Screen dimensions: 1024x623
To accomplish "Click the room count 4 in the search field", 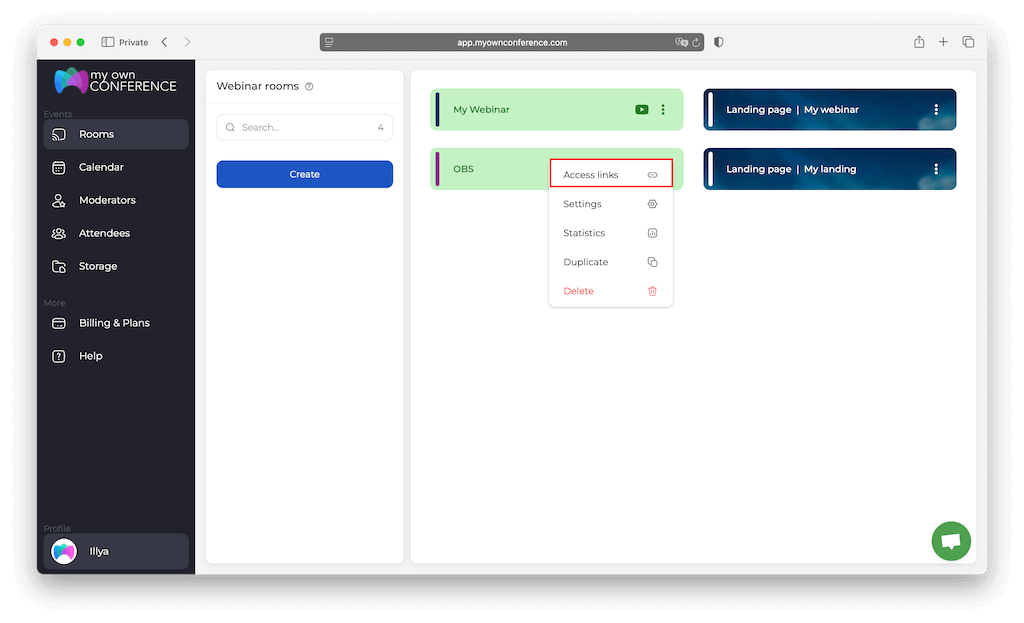I will (x=381, y=127).
